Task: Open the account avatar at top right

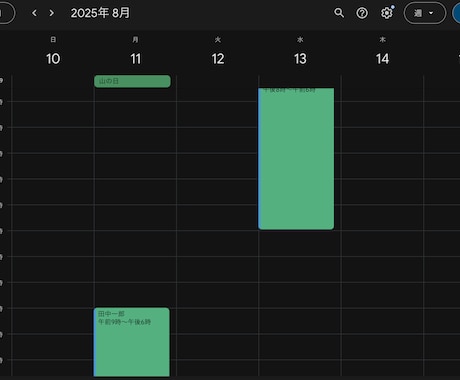Action: [x=456, y=13]
